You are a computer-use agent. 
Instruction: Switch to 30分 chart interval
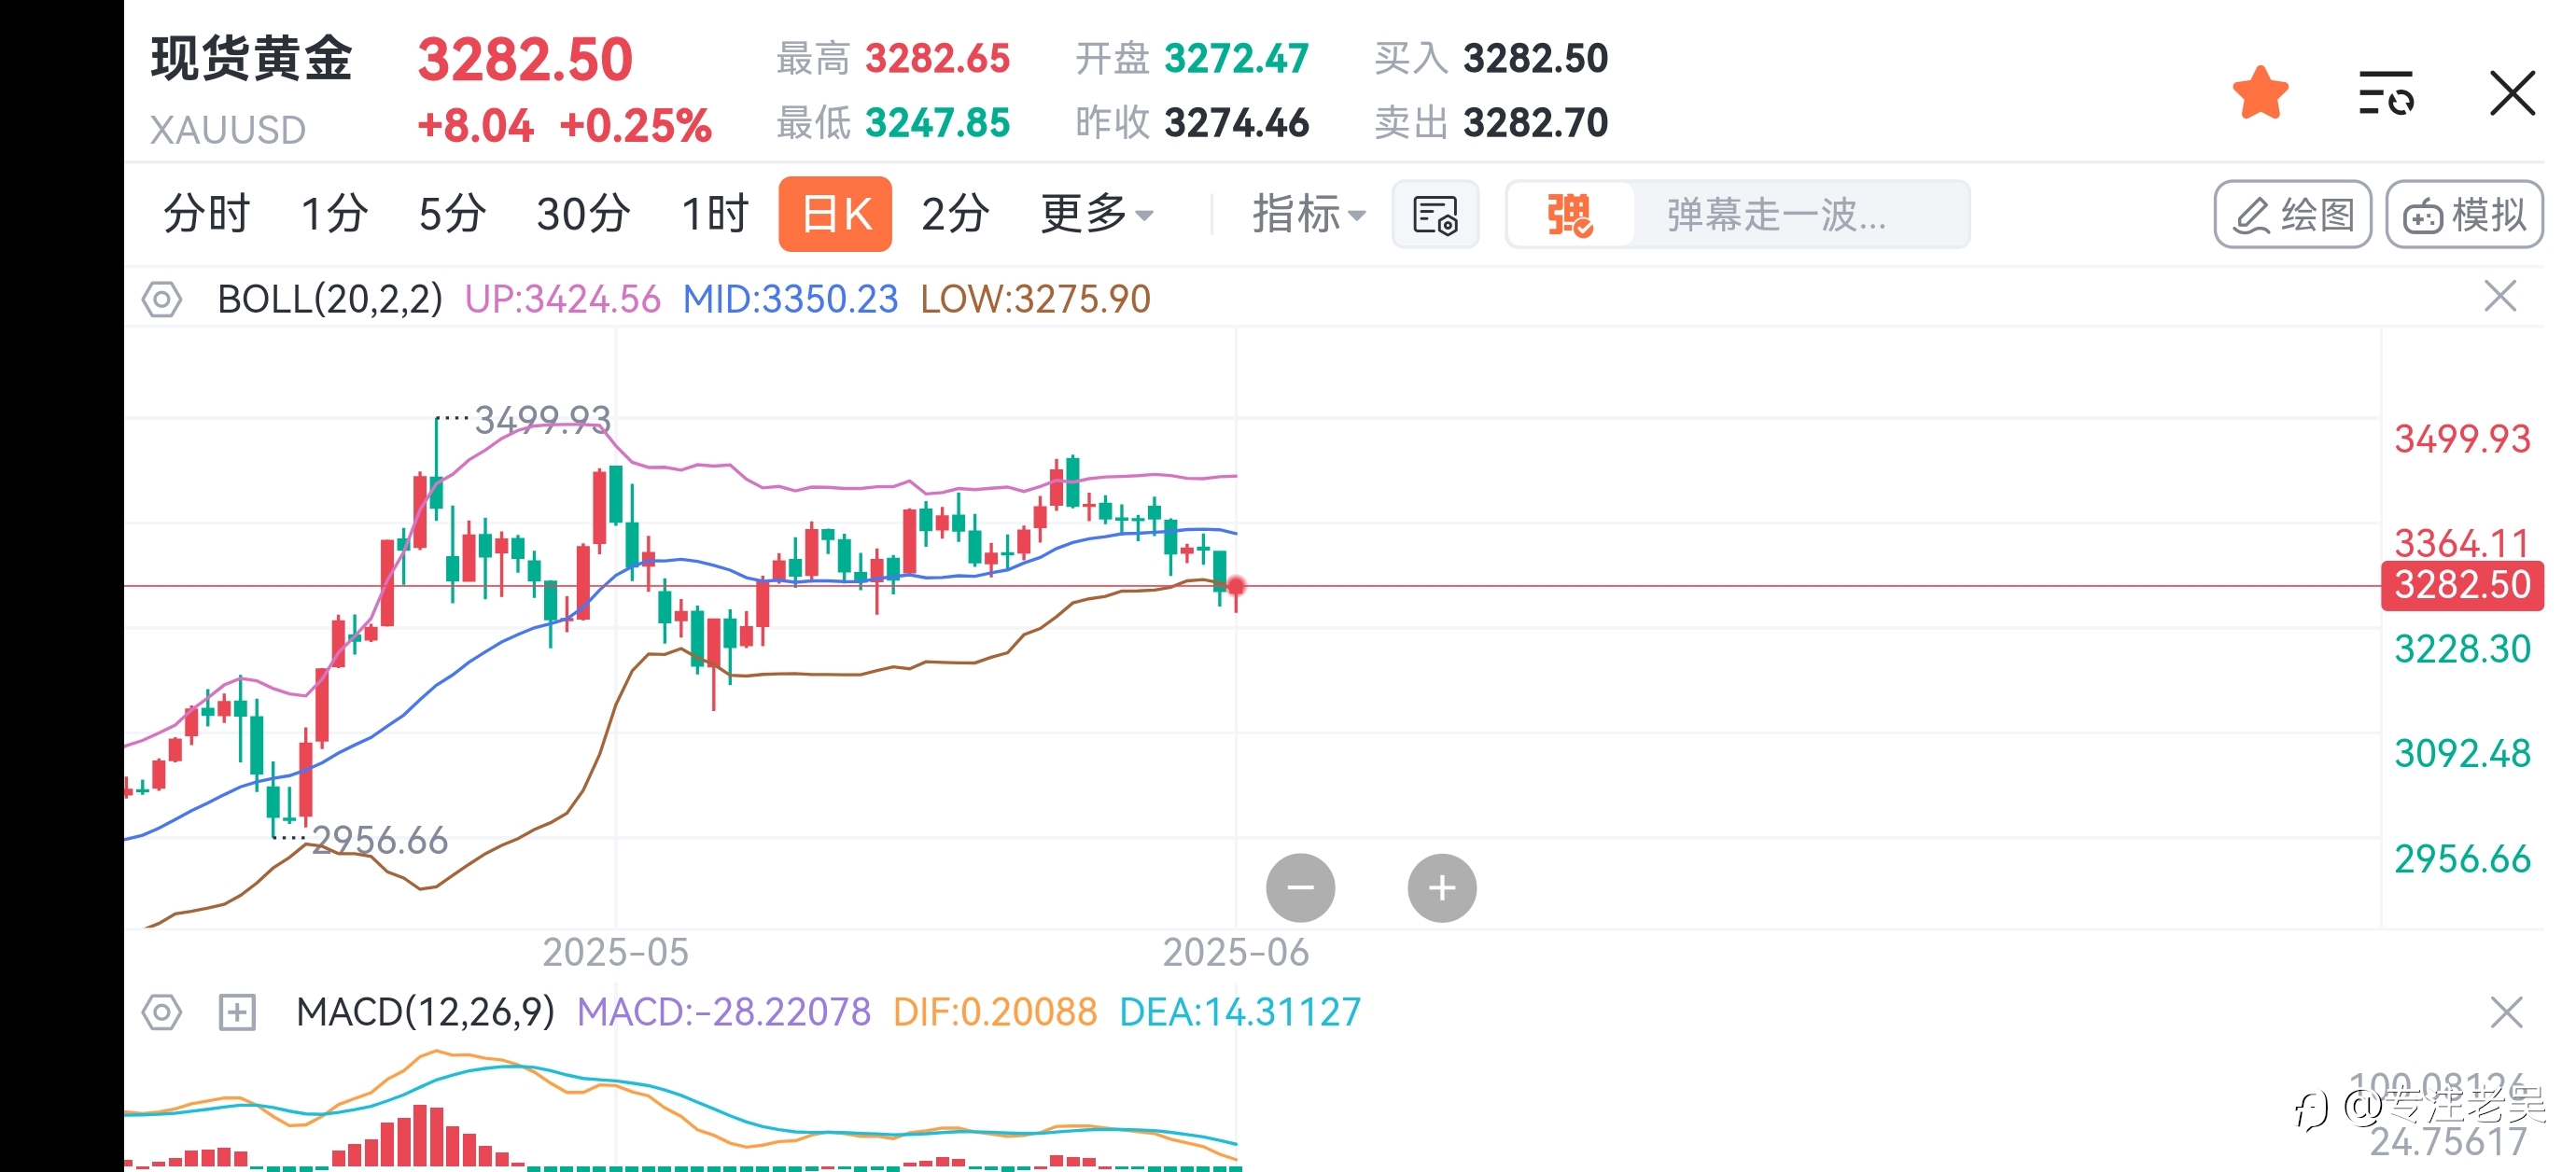(583, 214)
